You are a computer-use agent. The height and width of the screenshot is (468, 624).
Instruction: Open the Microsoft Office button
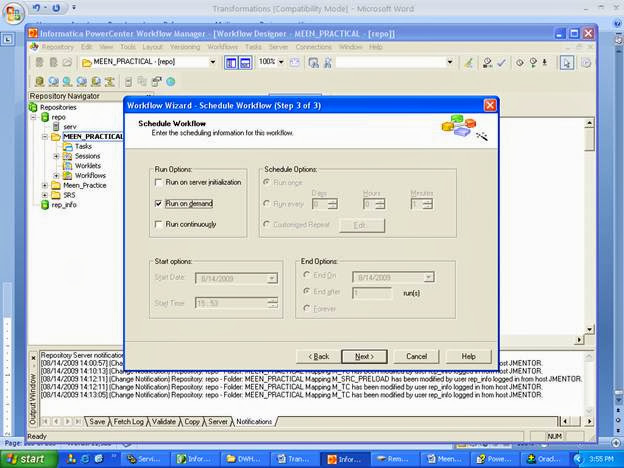(x=14, y=14)
